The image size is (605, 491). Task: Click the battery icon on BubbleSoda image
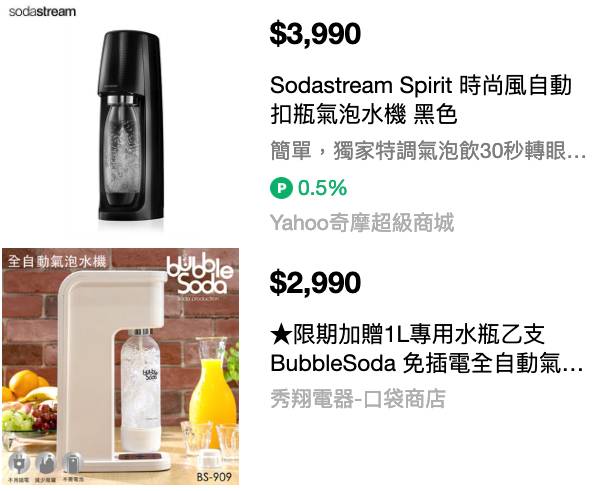72,462
